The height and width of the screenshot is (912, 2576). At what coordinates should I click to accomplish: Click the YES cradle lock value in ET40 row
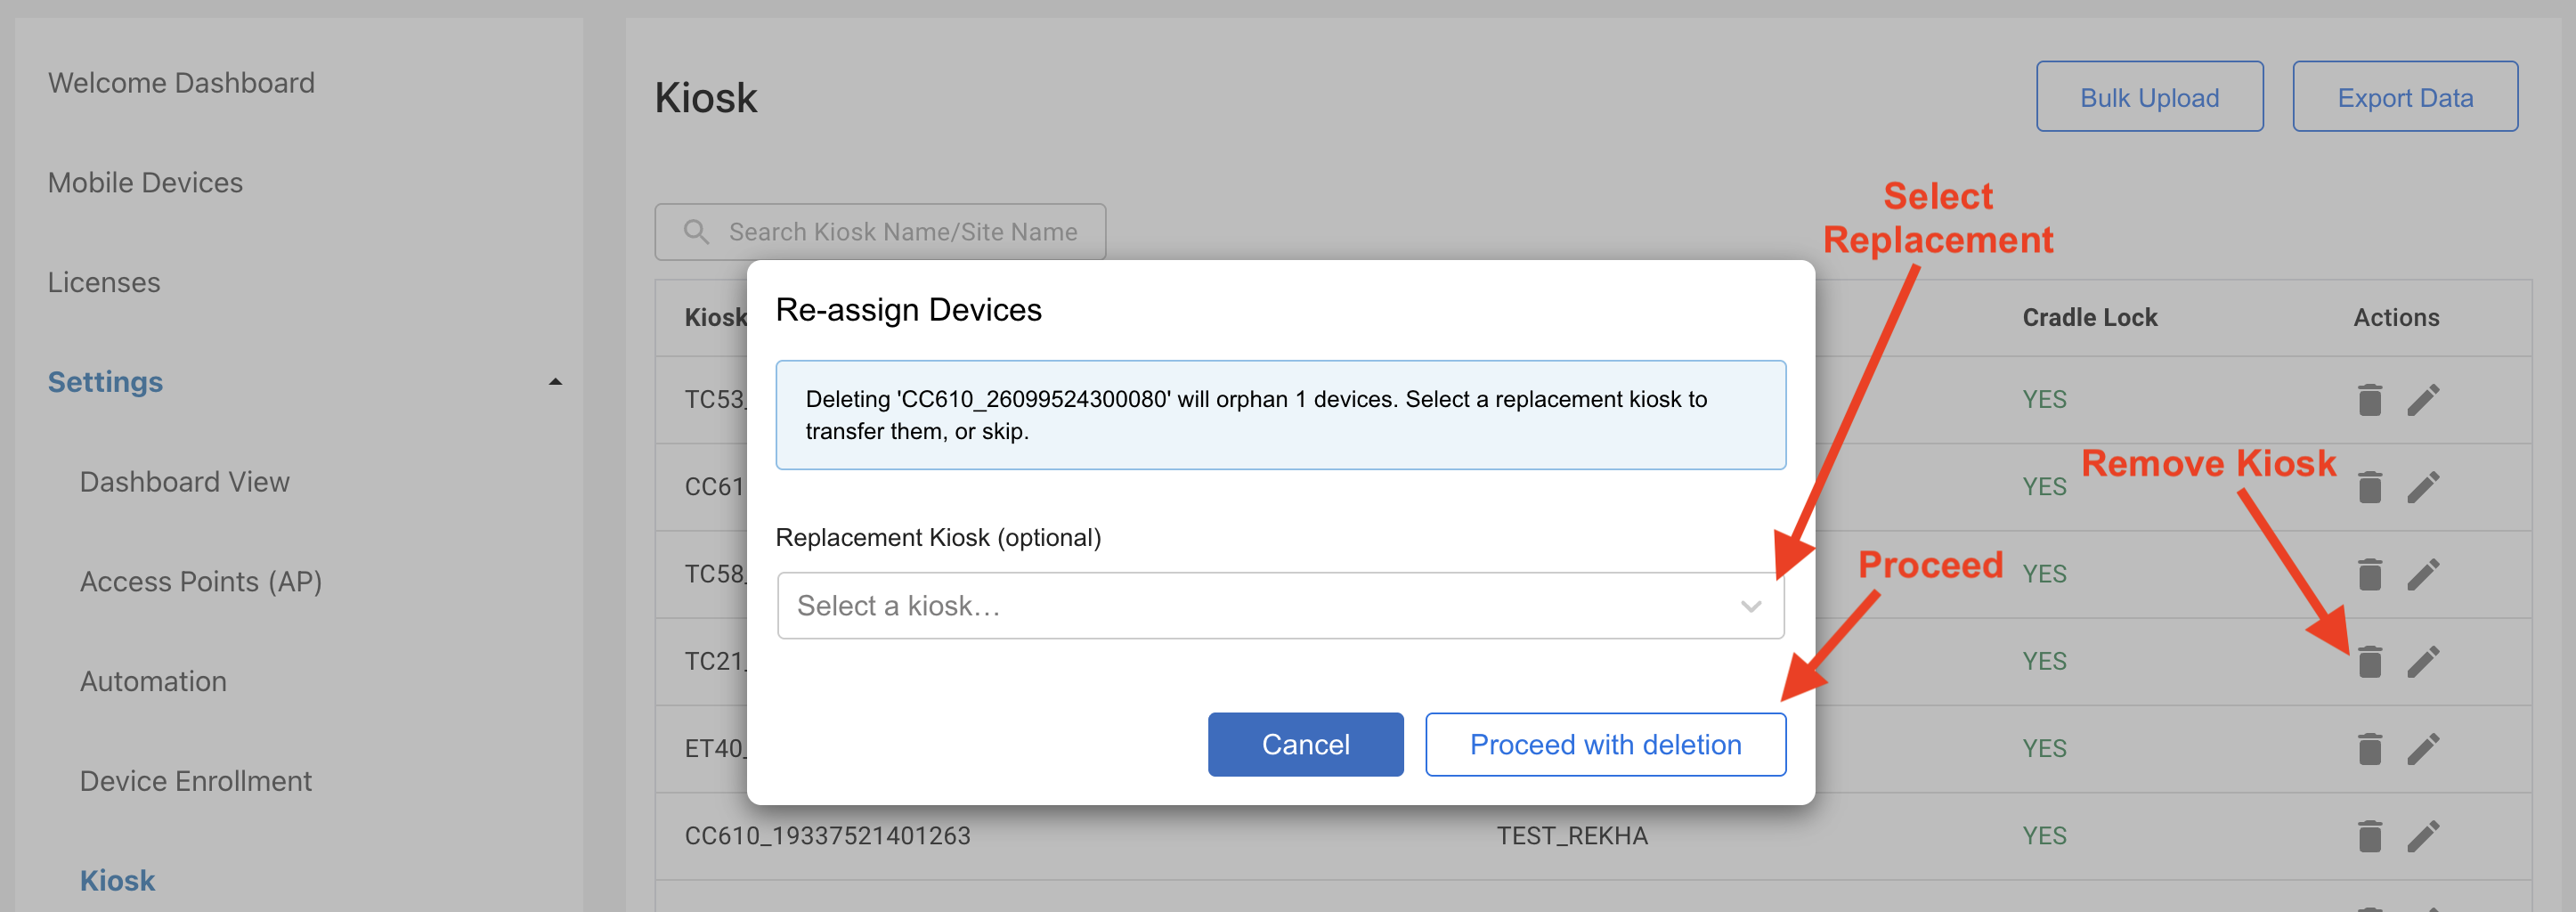[x=2044, y=748]
